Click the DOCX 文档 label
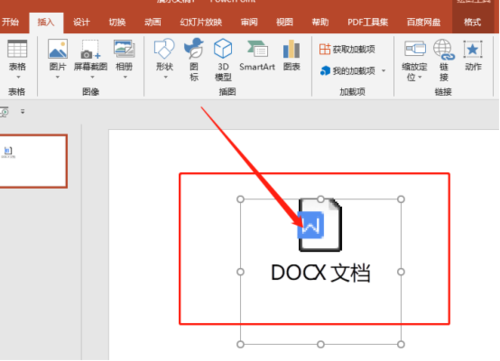 [x=321, y=273]
